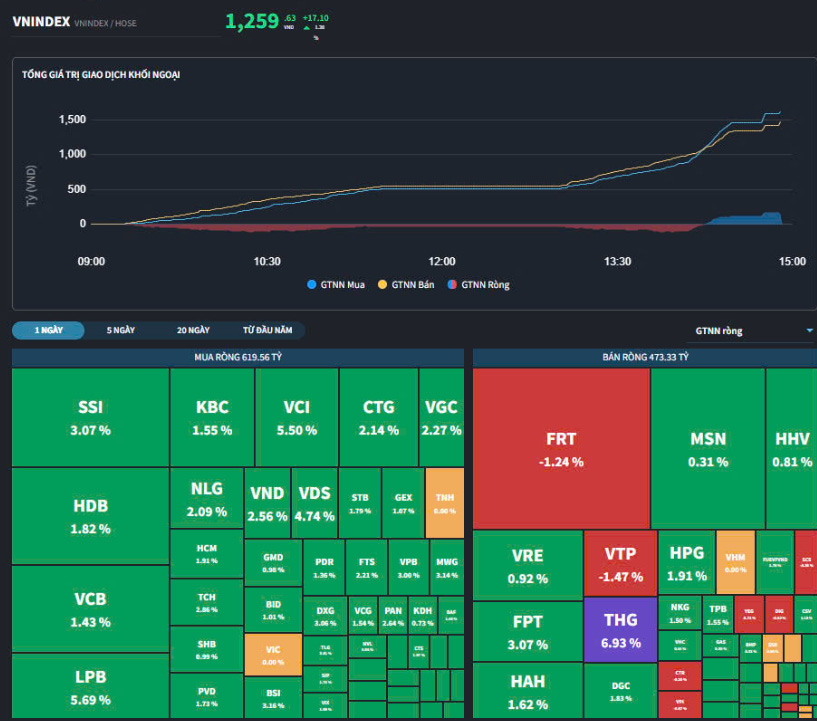The height and width of the screenshot is (721, 817).
Task: Open the CTG 2.14% tile
Action: [x=379, y=417]
